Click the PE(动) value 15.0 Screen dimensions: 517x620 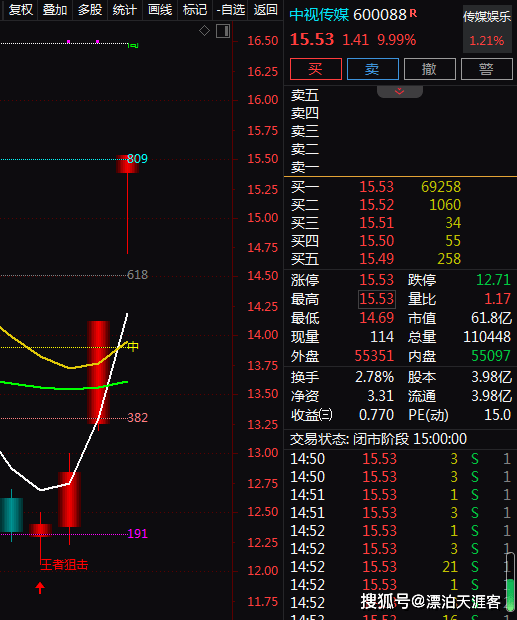tap(498, 415)
